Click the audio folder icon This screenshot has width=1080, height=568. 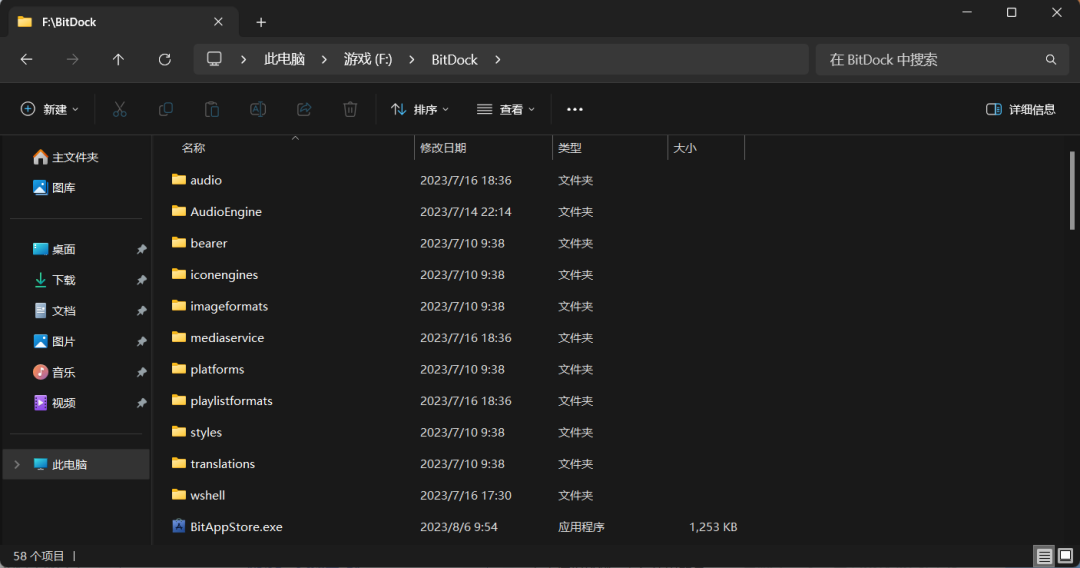pos(178,180)
